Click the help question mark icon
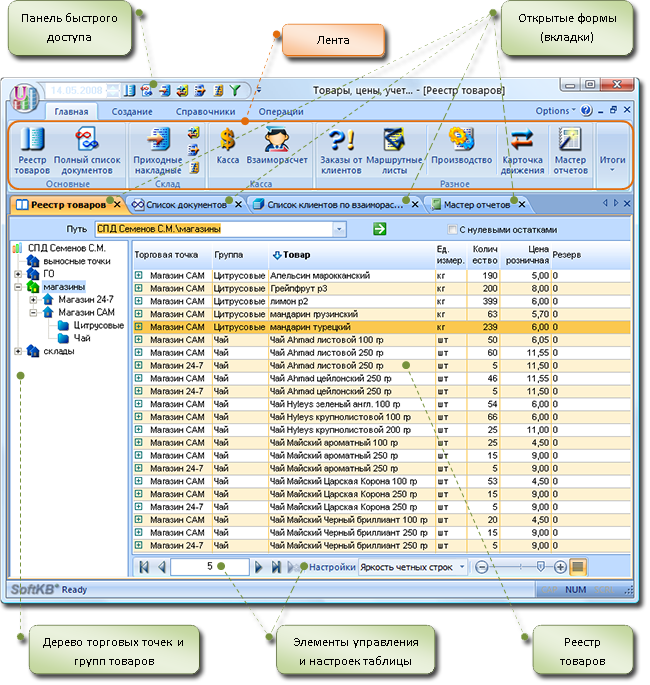 [x=587, y=111]
